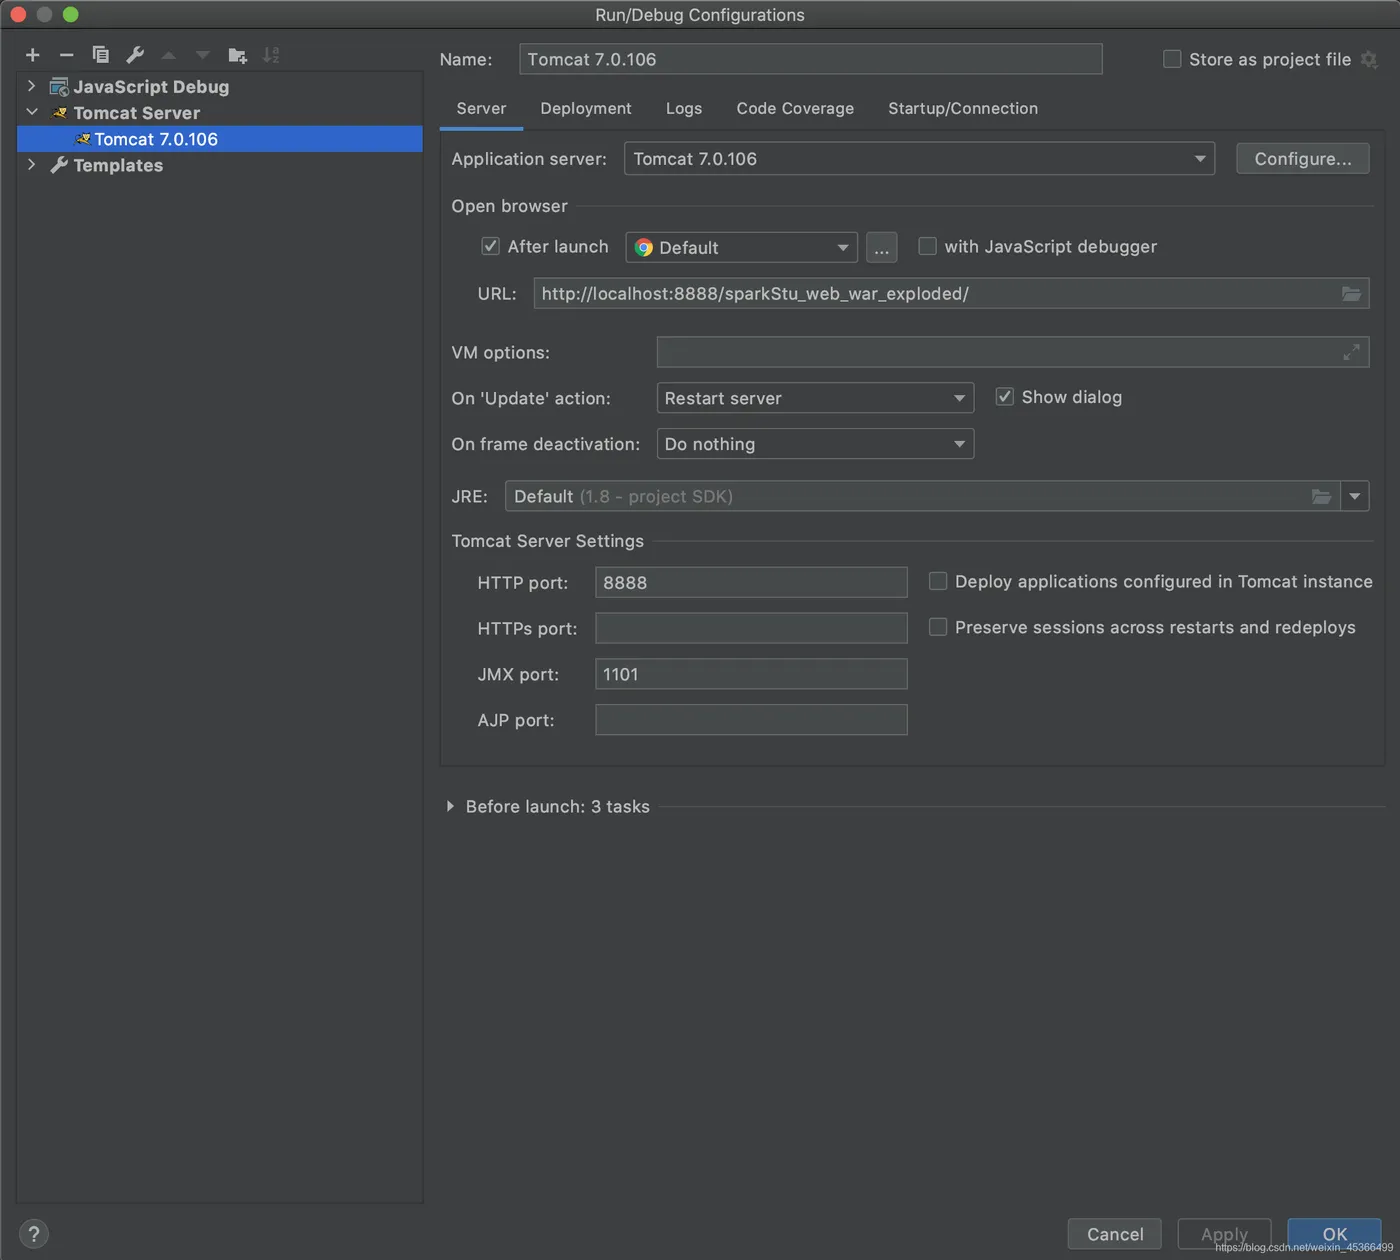This screenshot has height=1260, width=1400.
Task: Create new folder for configurations
Action: pyautogui.click(x=237, y=55)
